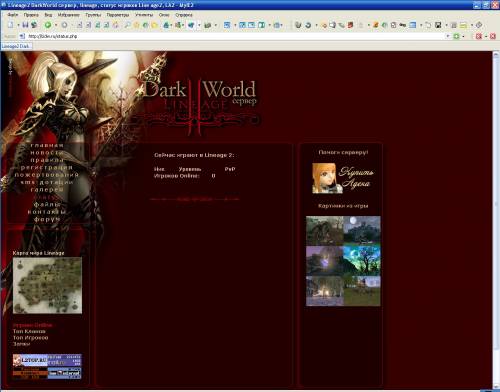Click the floppy disk Save icon

25,25
